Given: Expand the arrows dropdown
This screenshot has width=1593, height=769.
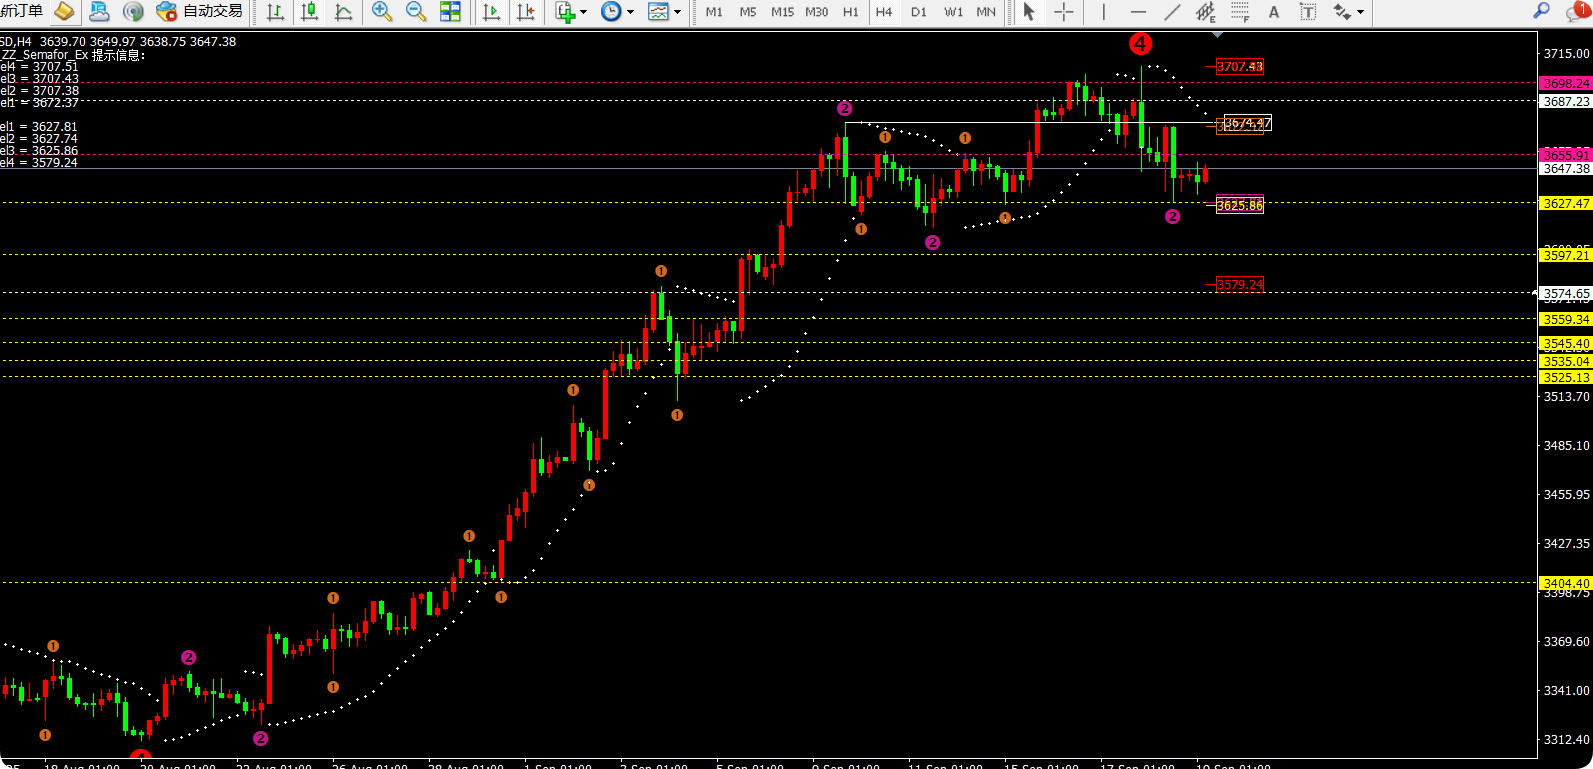Looking at the screenshot, I should (x=1360, y=12).
